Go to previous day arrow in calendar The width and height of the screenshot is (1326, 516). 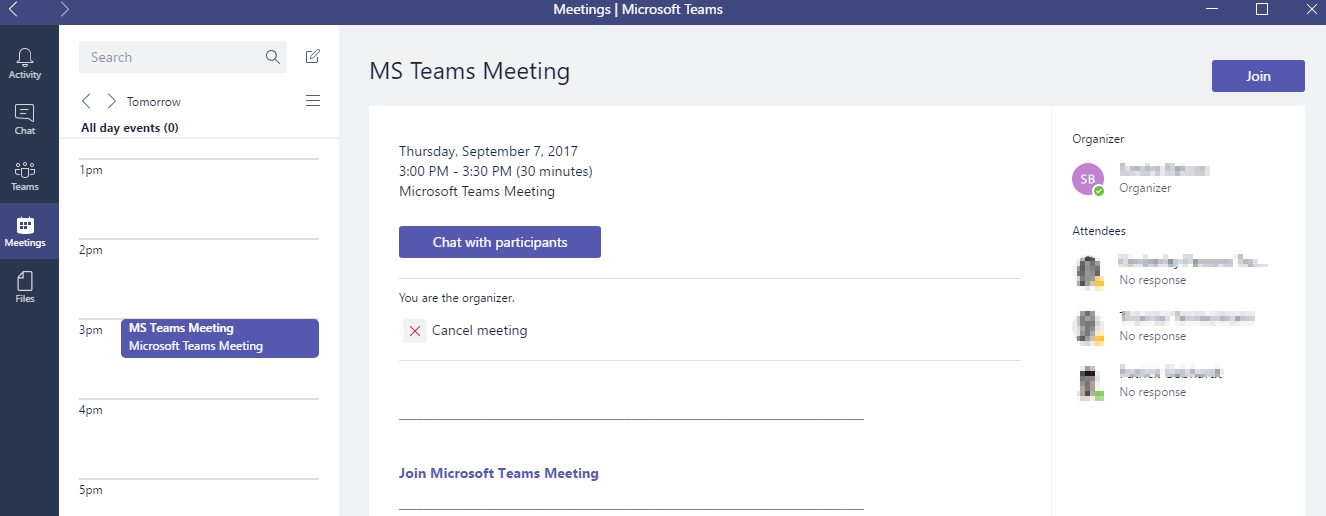click(x=87, y=101)
